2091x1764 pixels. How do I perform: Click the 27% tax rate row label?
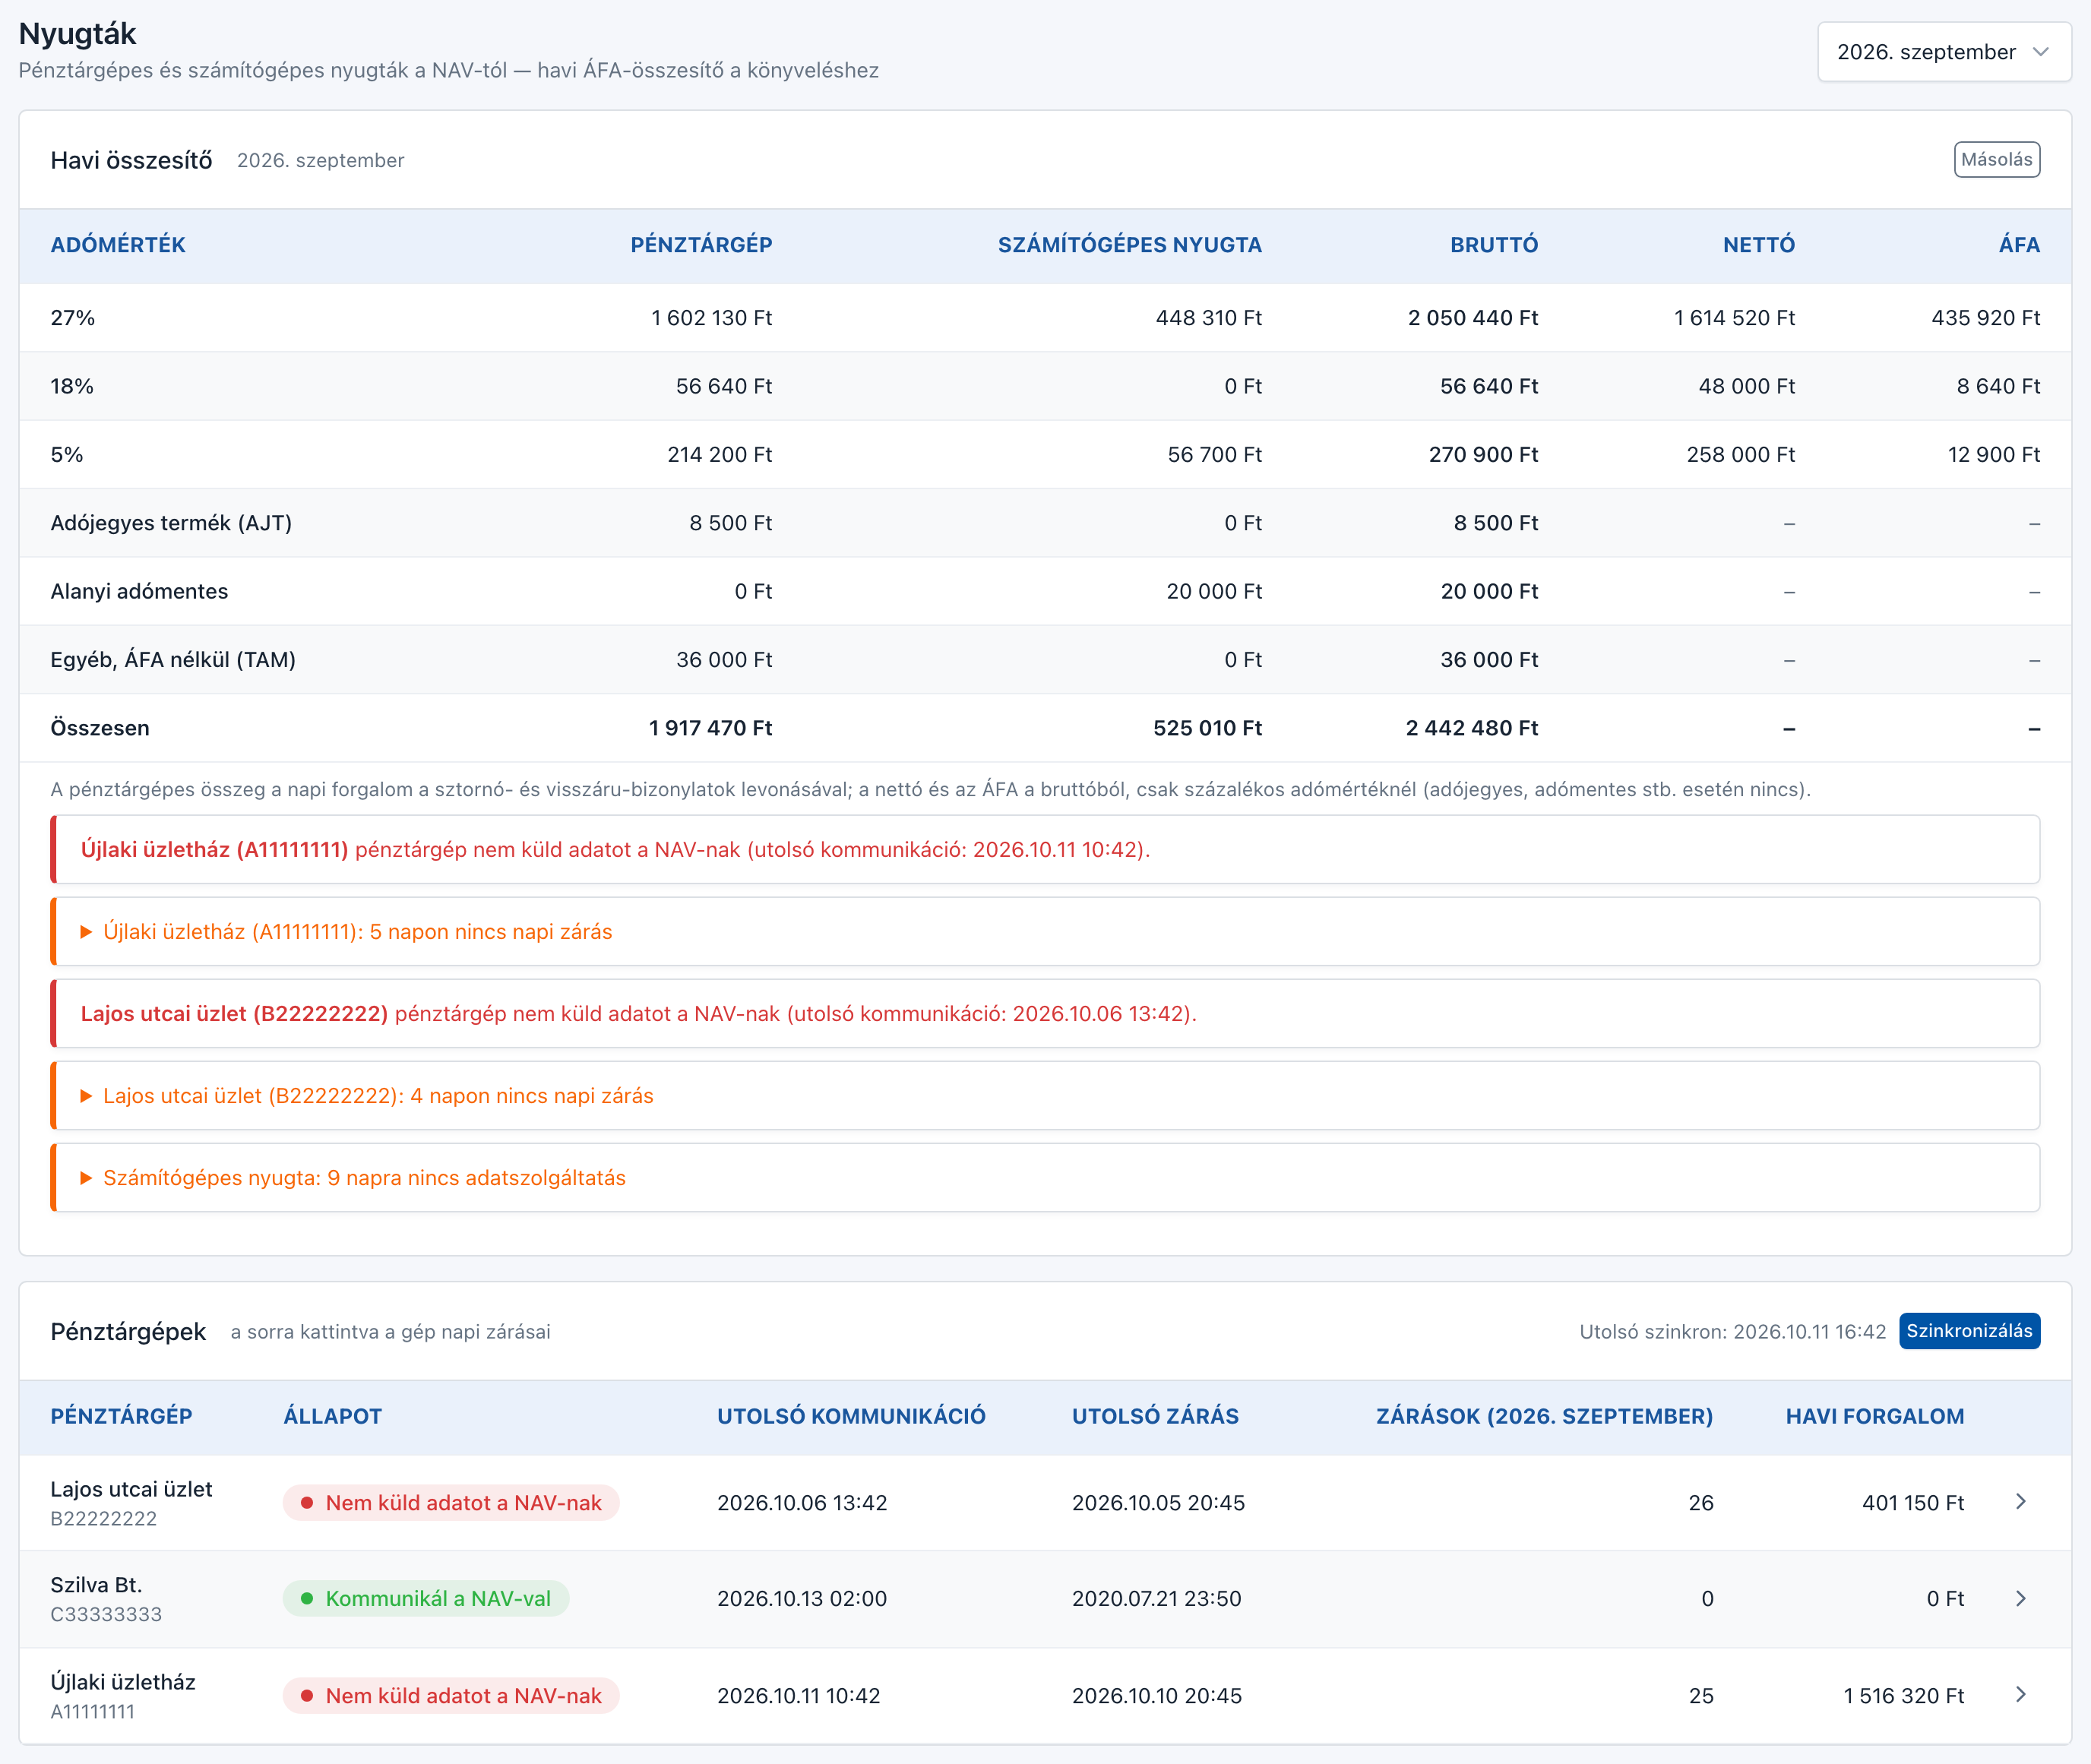pyautogui.click(x=73, y=318)
